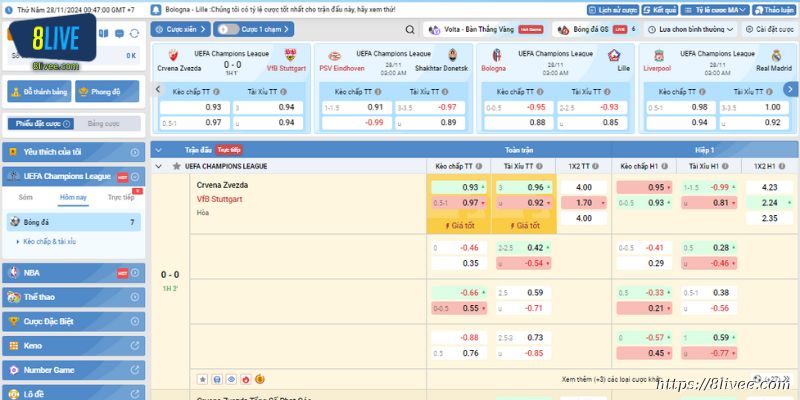Click next arrow on featured matches carousel
Viewport: 800px width, 400px height.
791,91
